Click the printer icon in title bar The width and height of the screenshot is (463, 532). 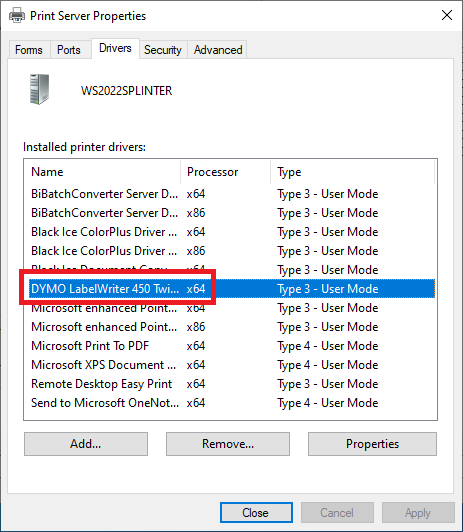(x=17, y=16)
